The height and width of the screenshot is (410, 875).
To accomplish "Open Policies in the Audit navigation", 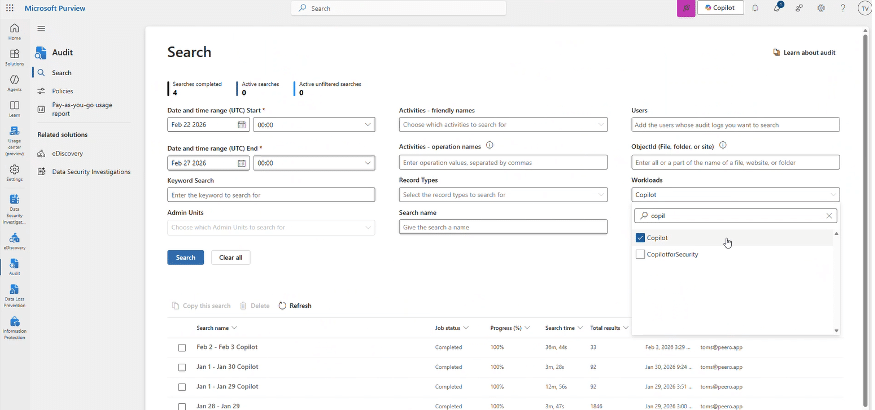I will (62, 90).
